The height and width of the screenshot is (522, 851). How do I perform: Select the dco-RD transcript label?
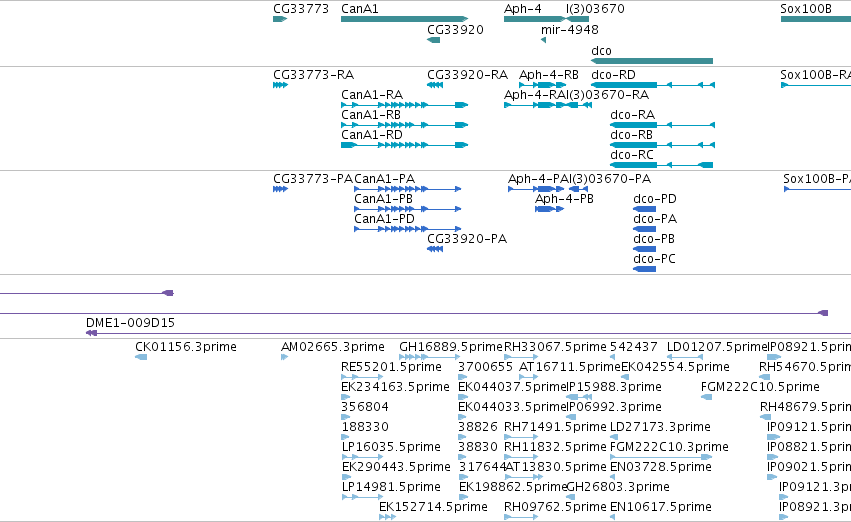pyautogui.click(x=613, y=74)
